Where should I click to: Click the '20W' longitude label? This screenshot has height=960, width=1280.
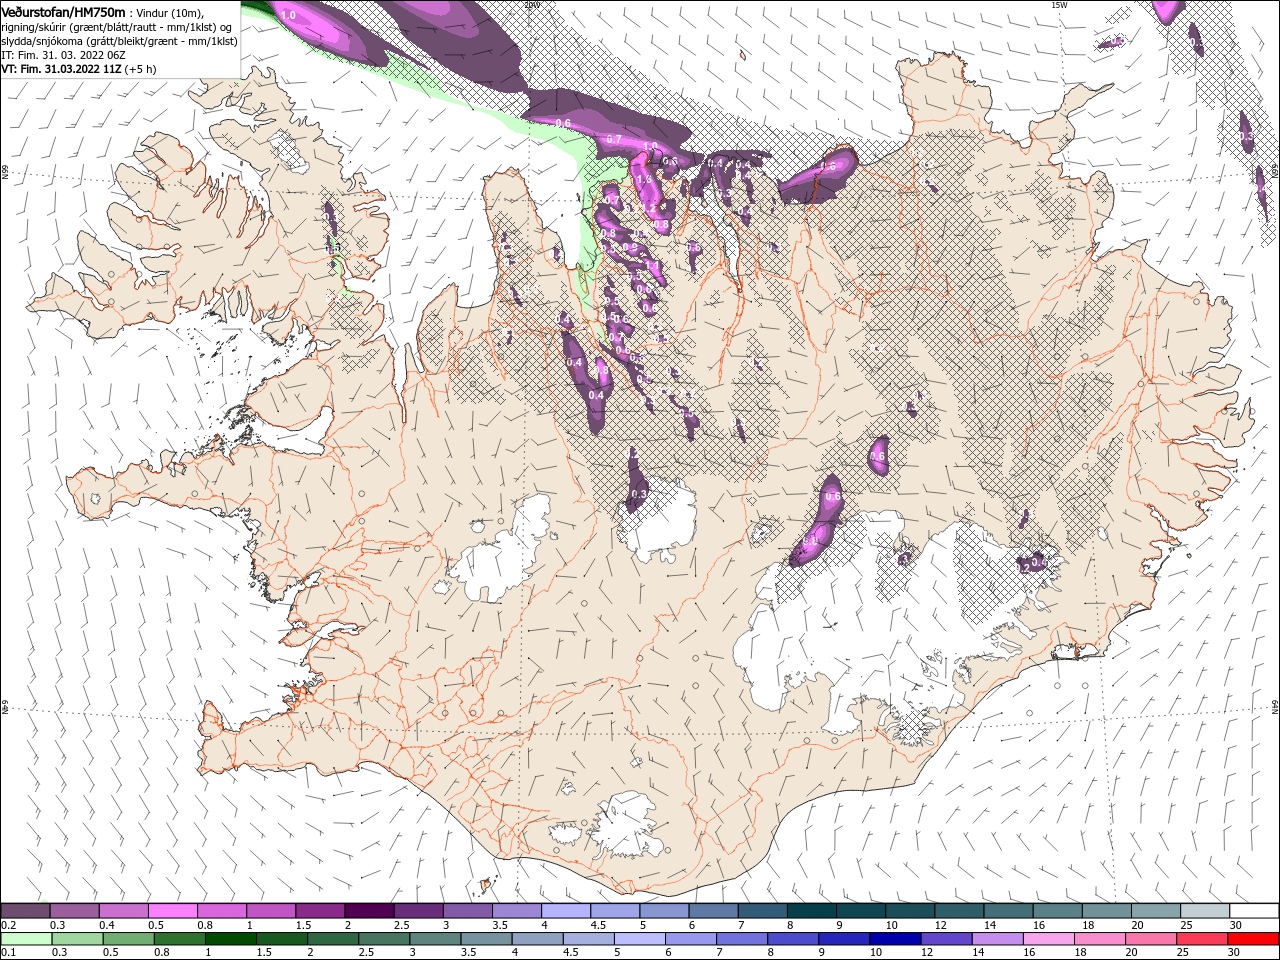click(x=531, y=4)
